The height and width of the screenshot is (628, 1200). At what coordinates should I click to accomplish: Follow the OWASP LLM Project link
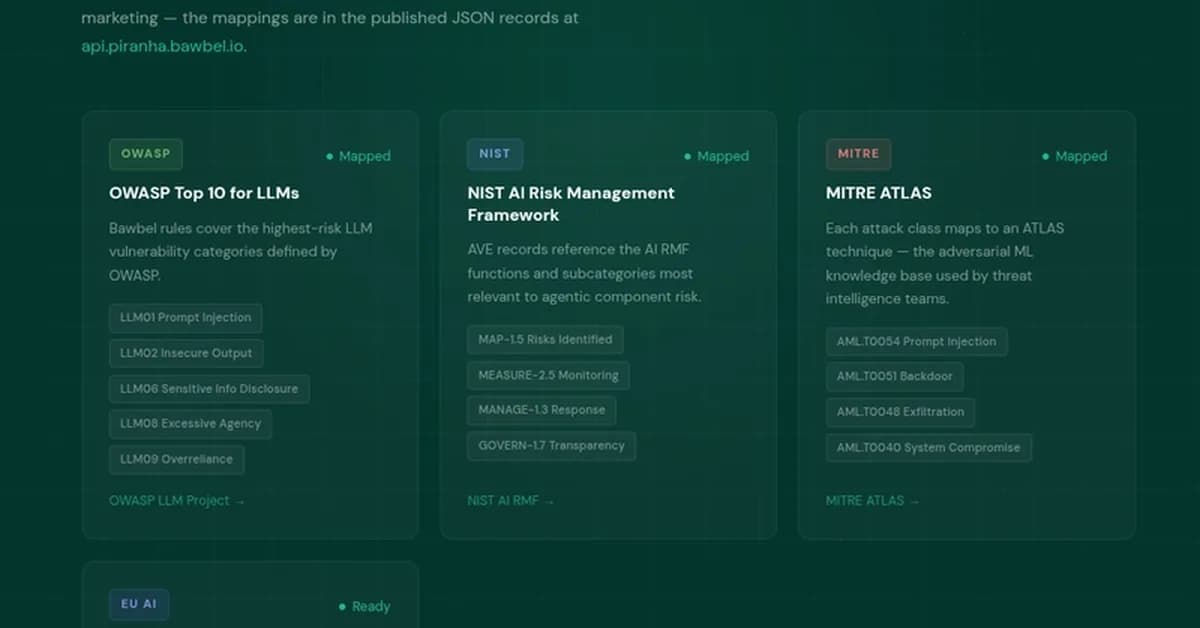pyautogui.click(x=177, y=500)
